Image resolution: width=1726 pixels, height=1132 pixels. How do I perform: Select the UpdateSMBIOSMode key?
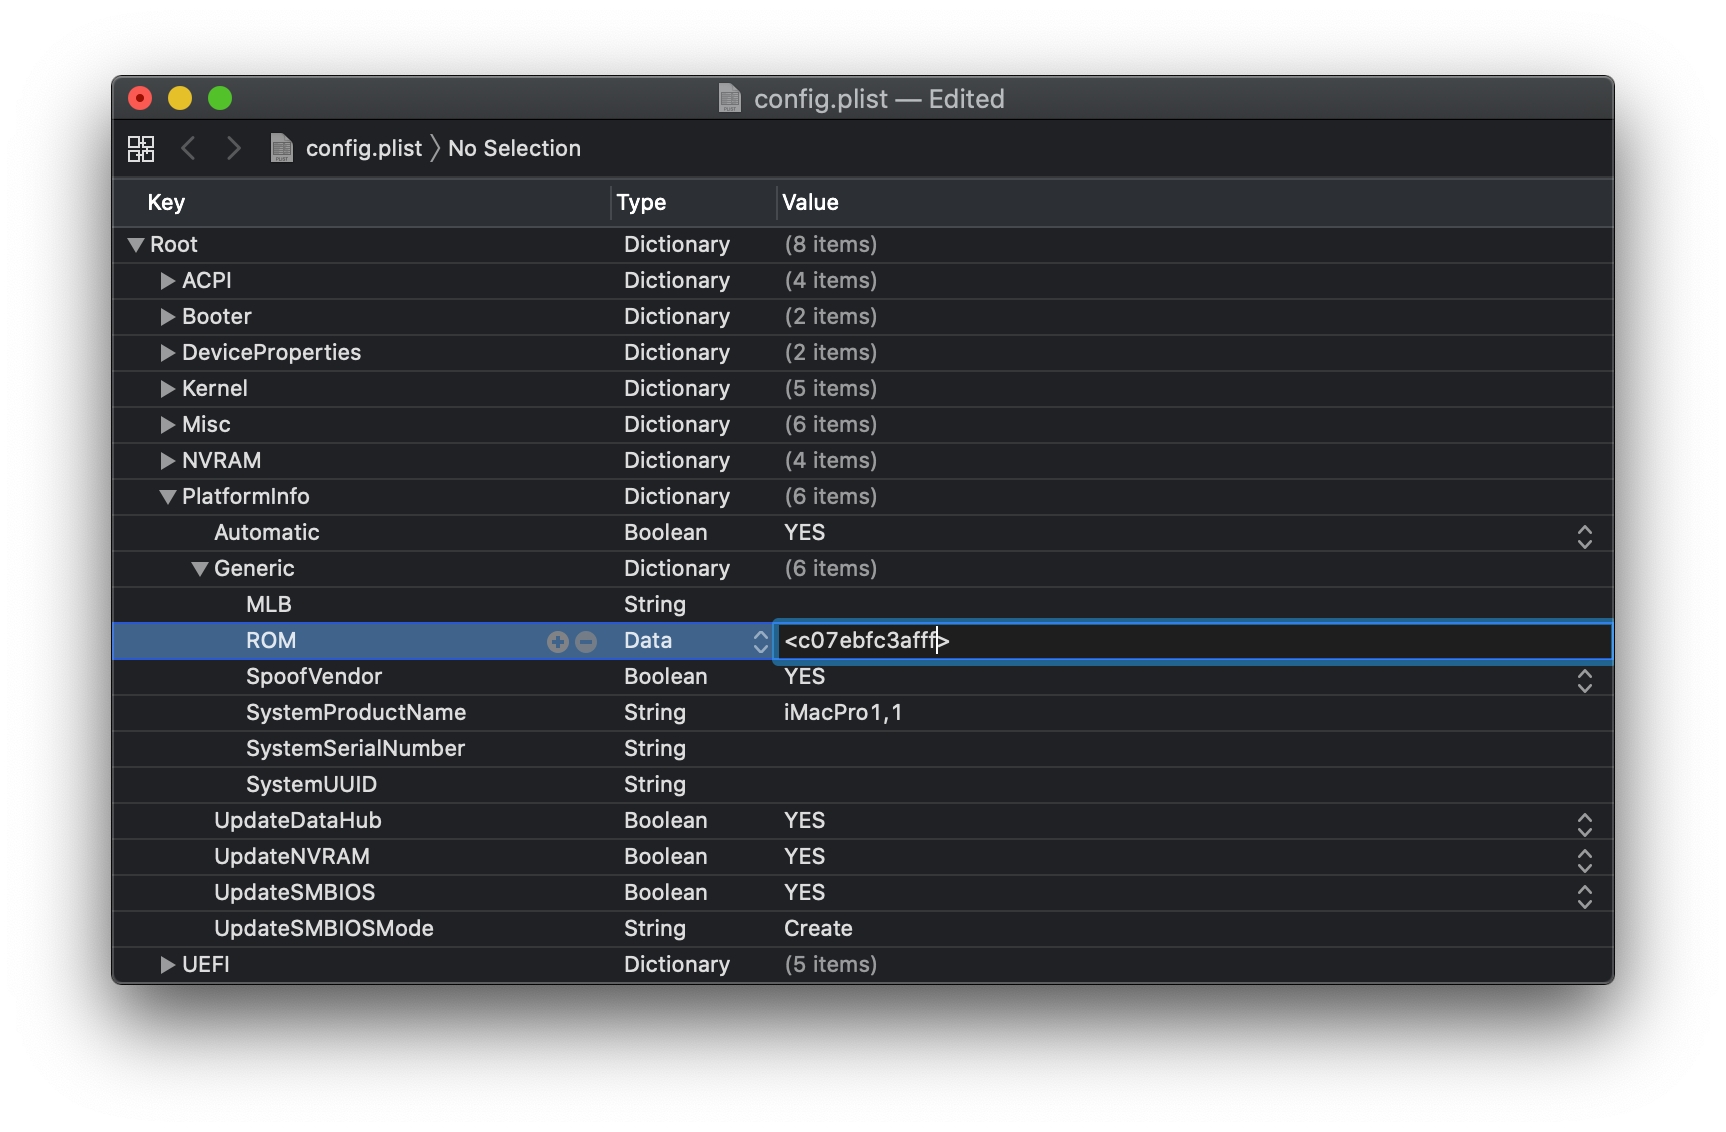click(324, 928)
